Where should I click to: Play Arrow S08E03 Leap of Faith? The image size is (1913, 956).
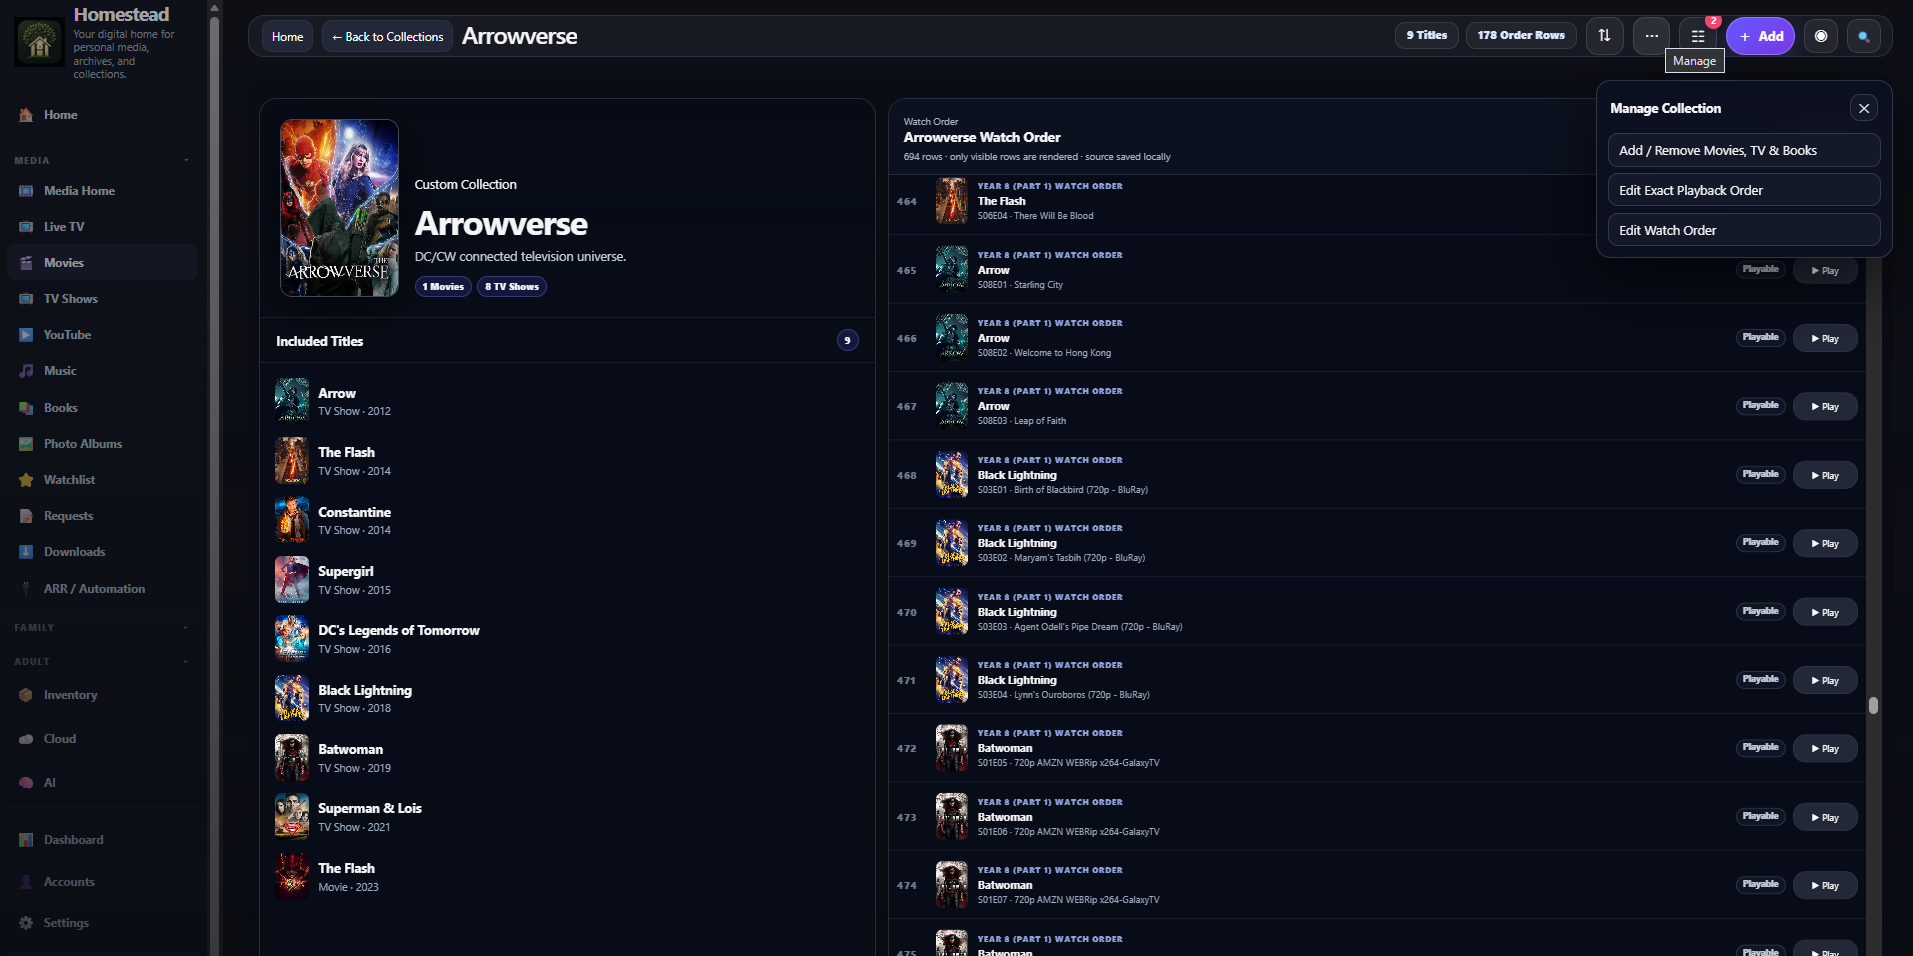[1825, 407]
